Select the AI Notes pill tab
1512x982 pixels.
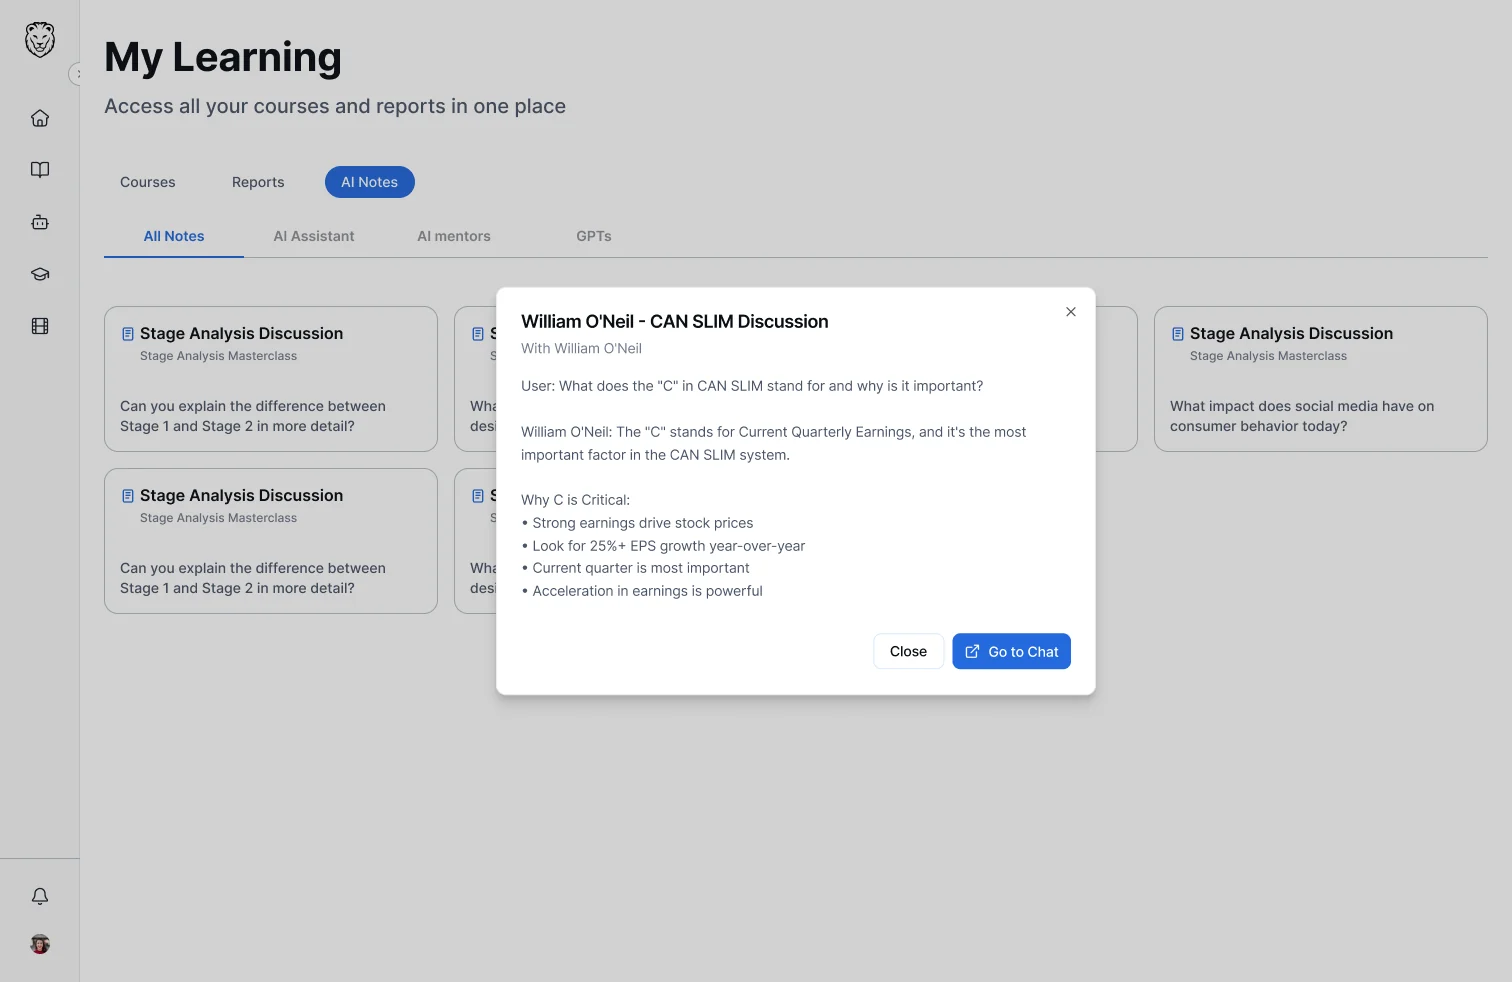[x=370, y=182]
